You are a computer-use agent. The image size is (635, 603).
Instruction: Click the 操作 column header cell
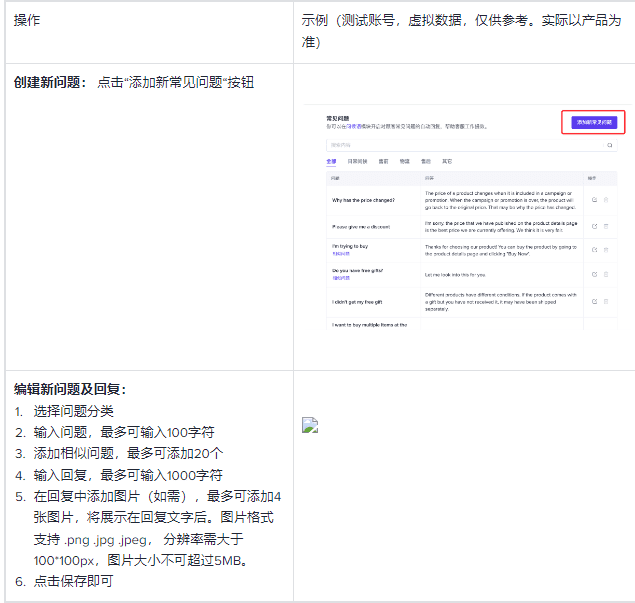coord(149,32)
